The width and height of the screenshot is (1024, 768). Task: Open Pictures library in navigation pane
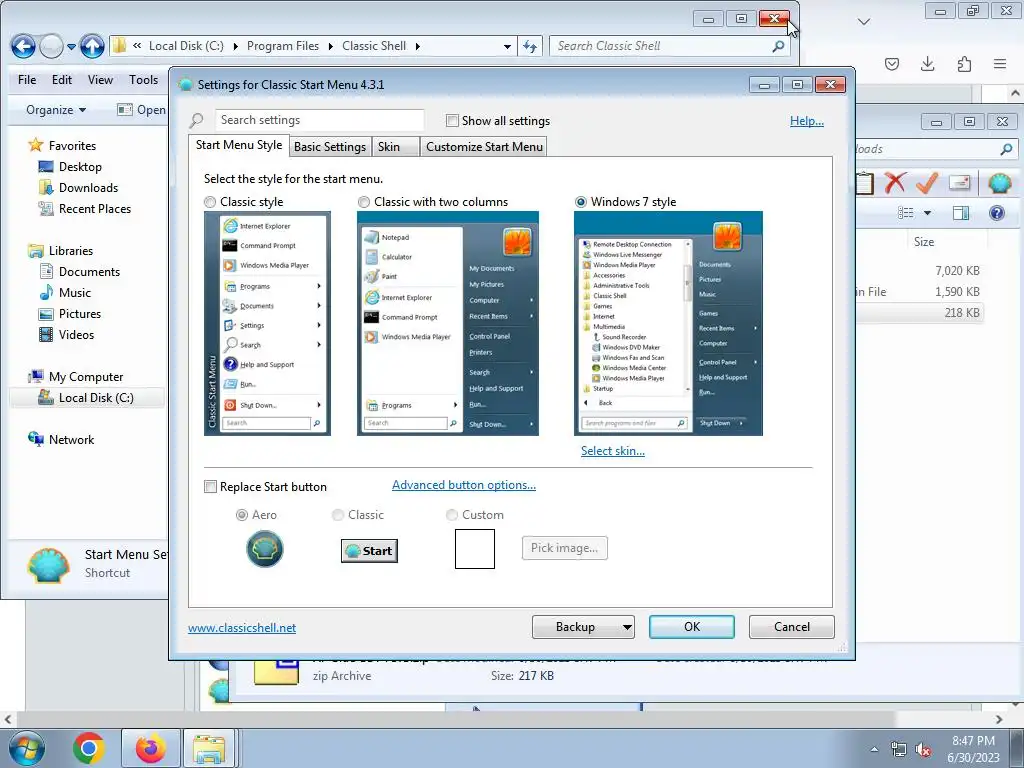tap(80, 313)
